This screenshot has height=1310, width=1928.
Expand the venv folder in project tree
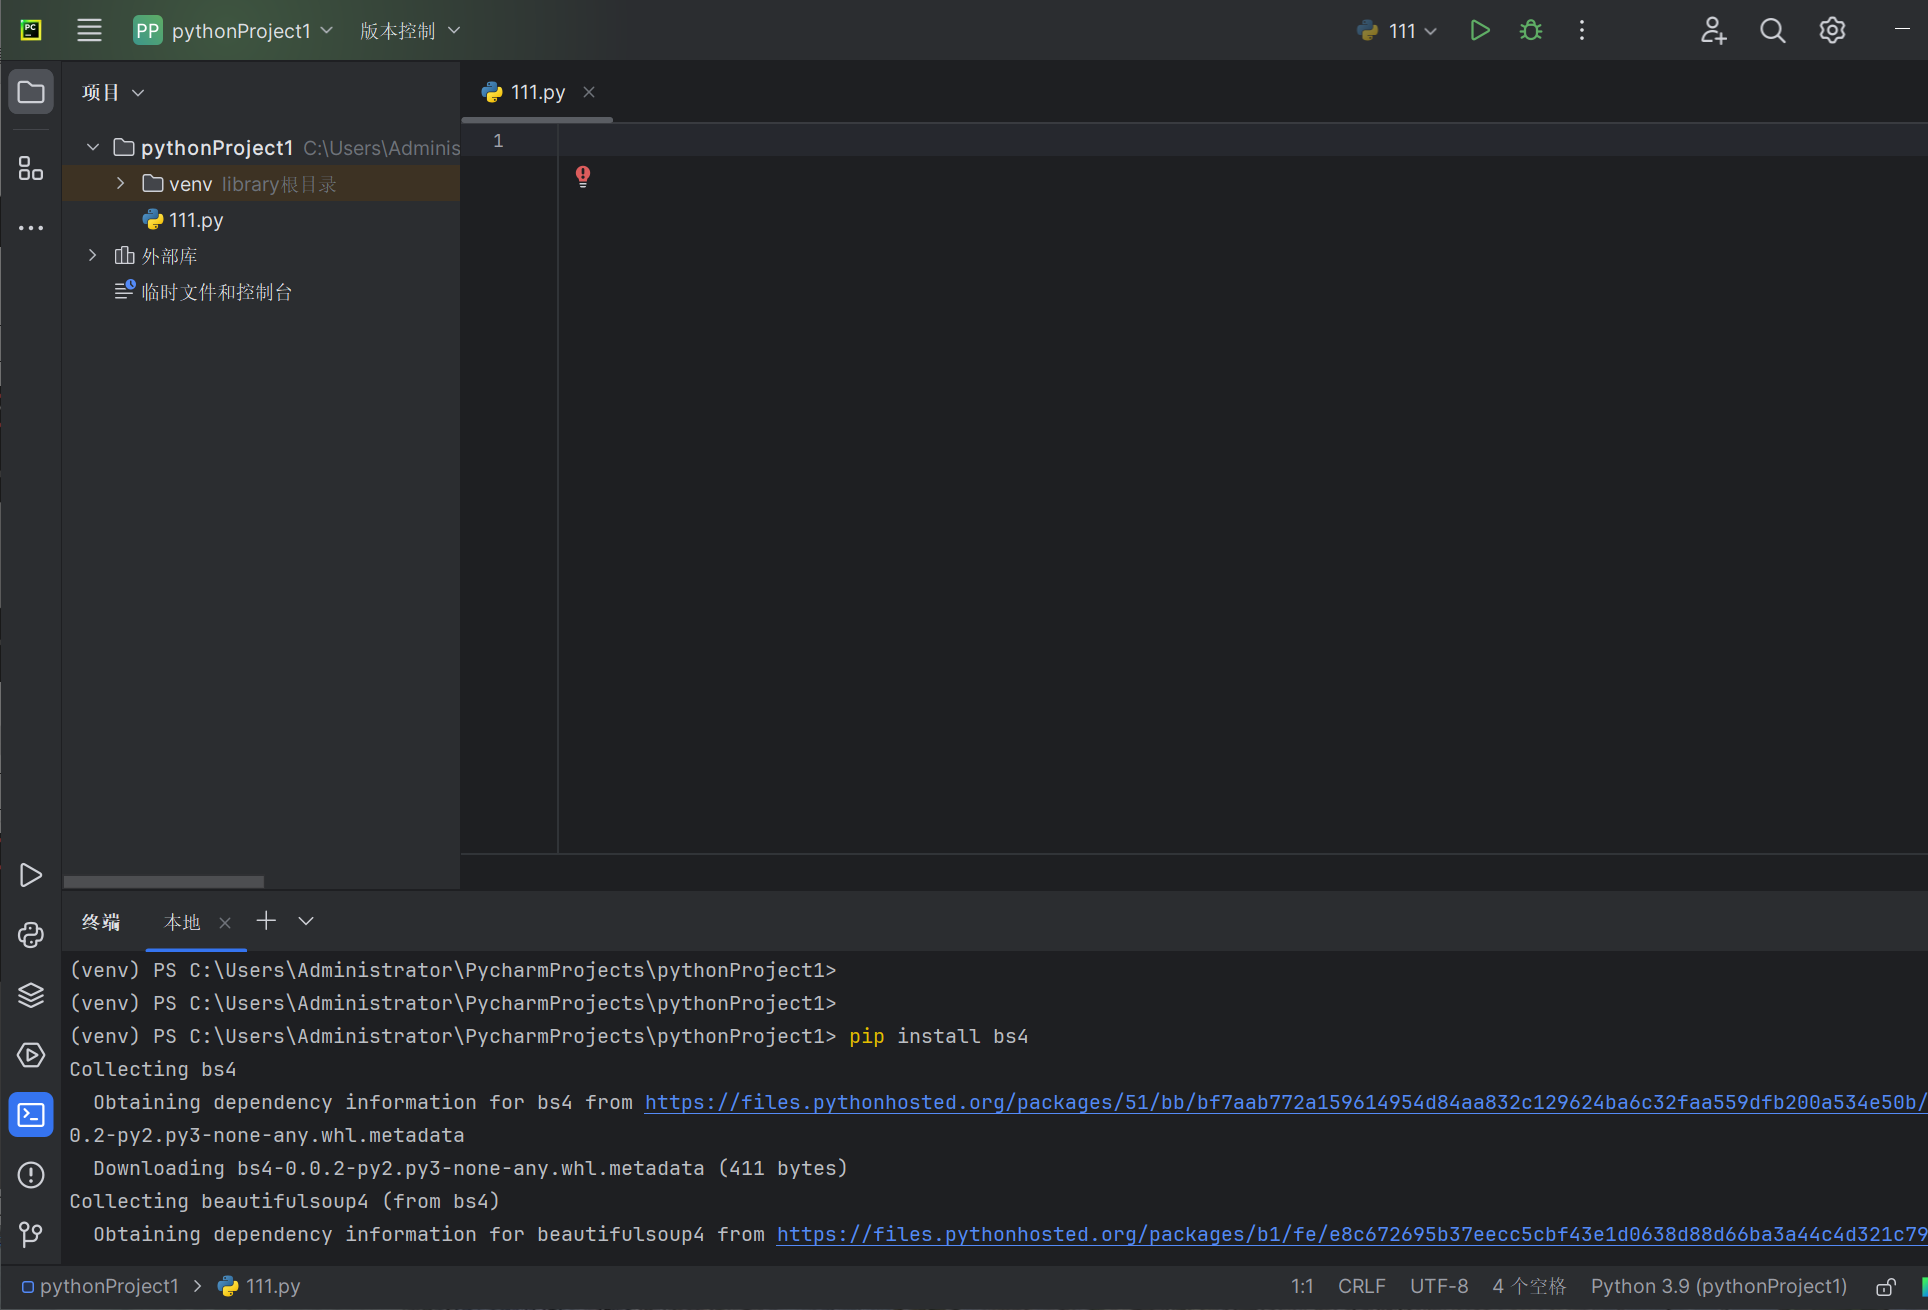121,184
